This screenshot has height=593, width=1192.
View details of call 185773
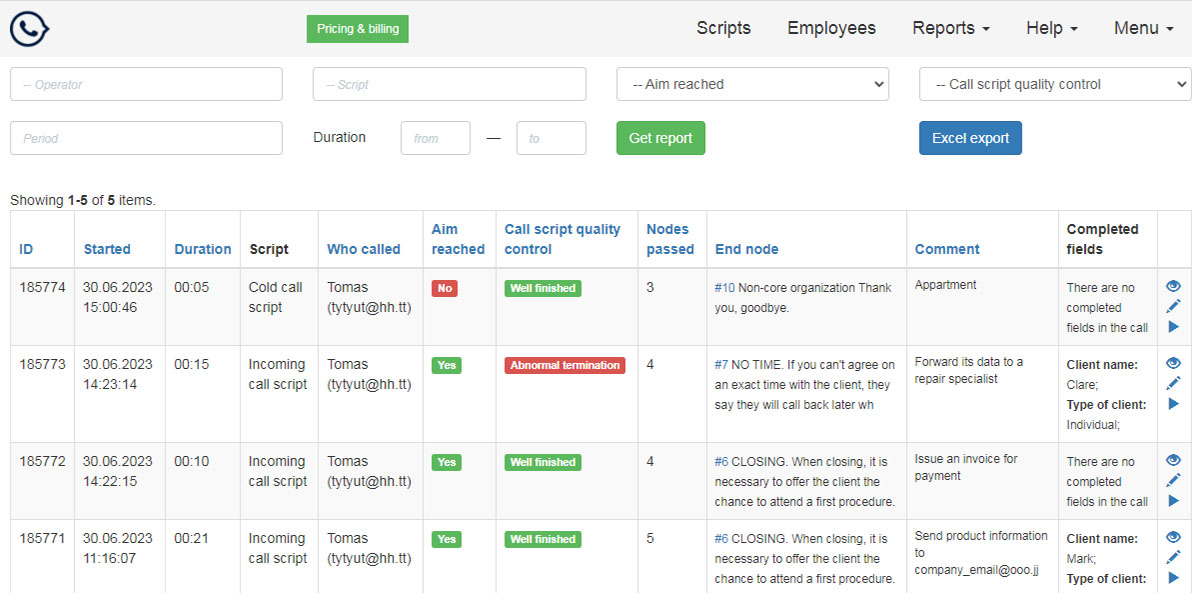(x=1173, y=363)
